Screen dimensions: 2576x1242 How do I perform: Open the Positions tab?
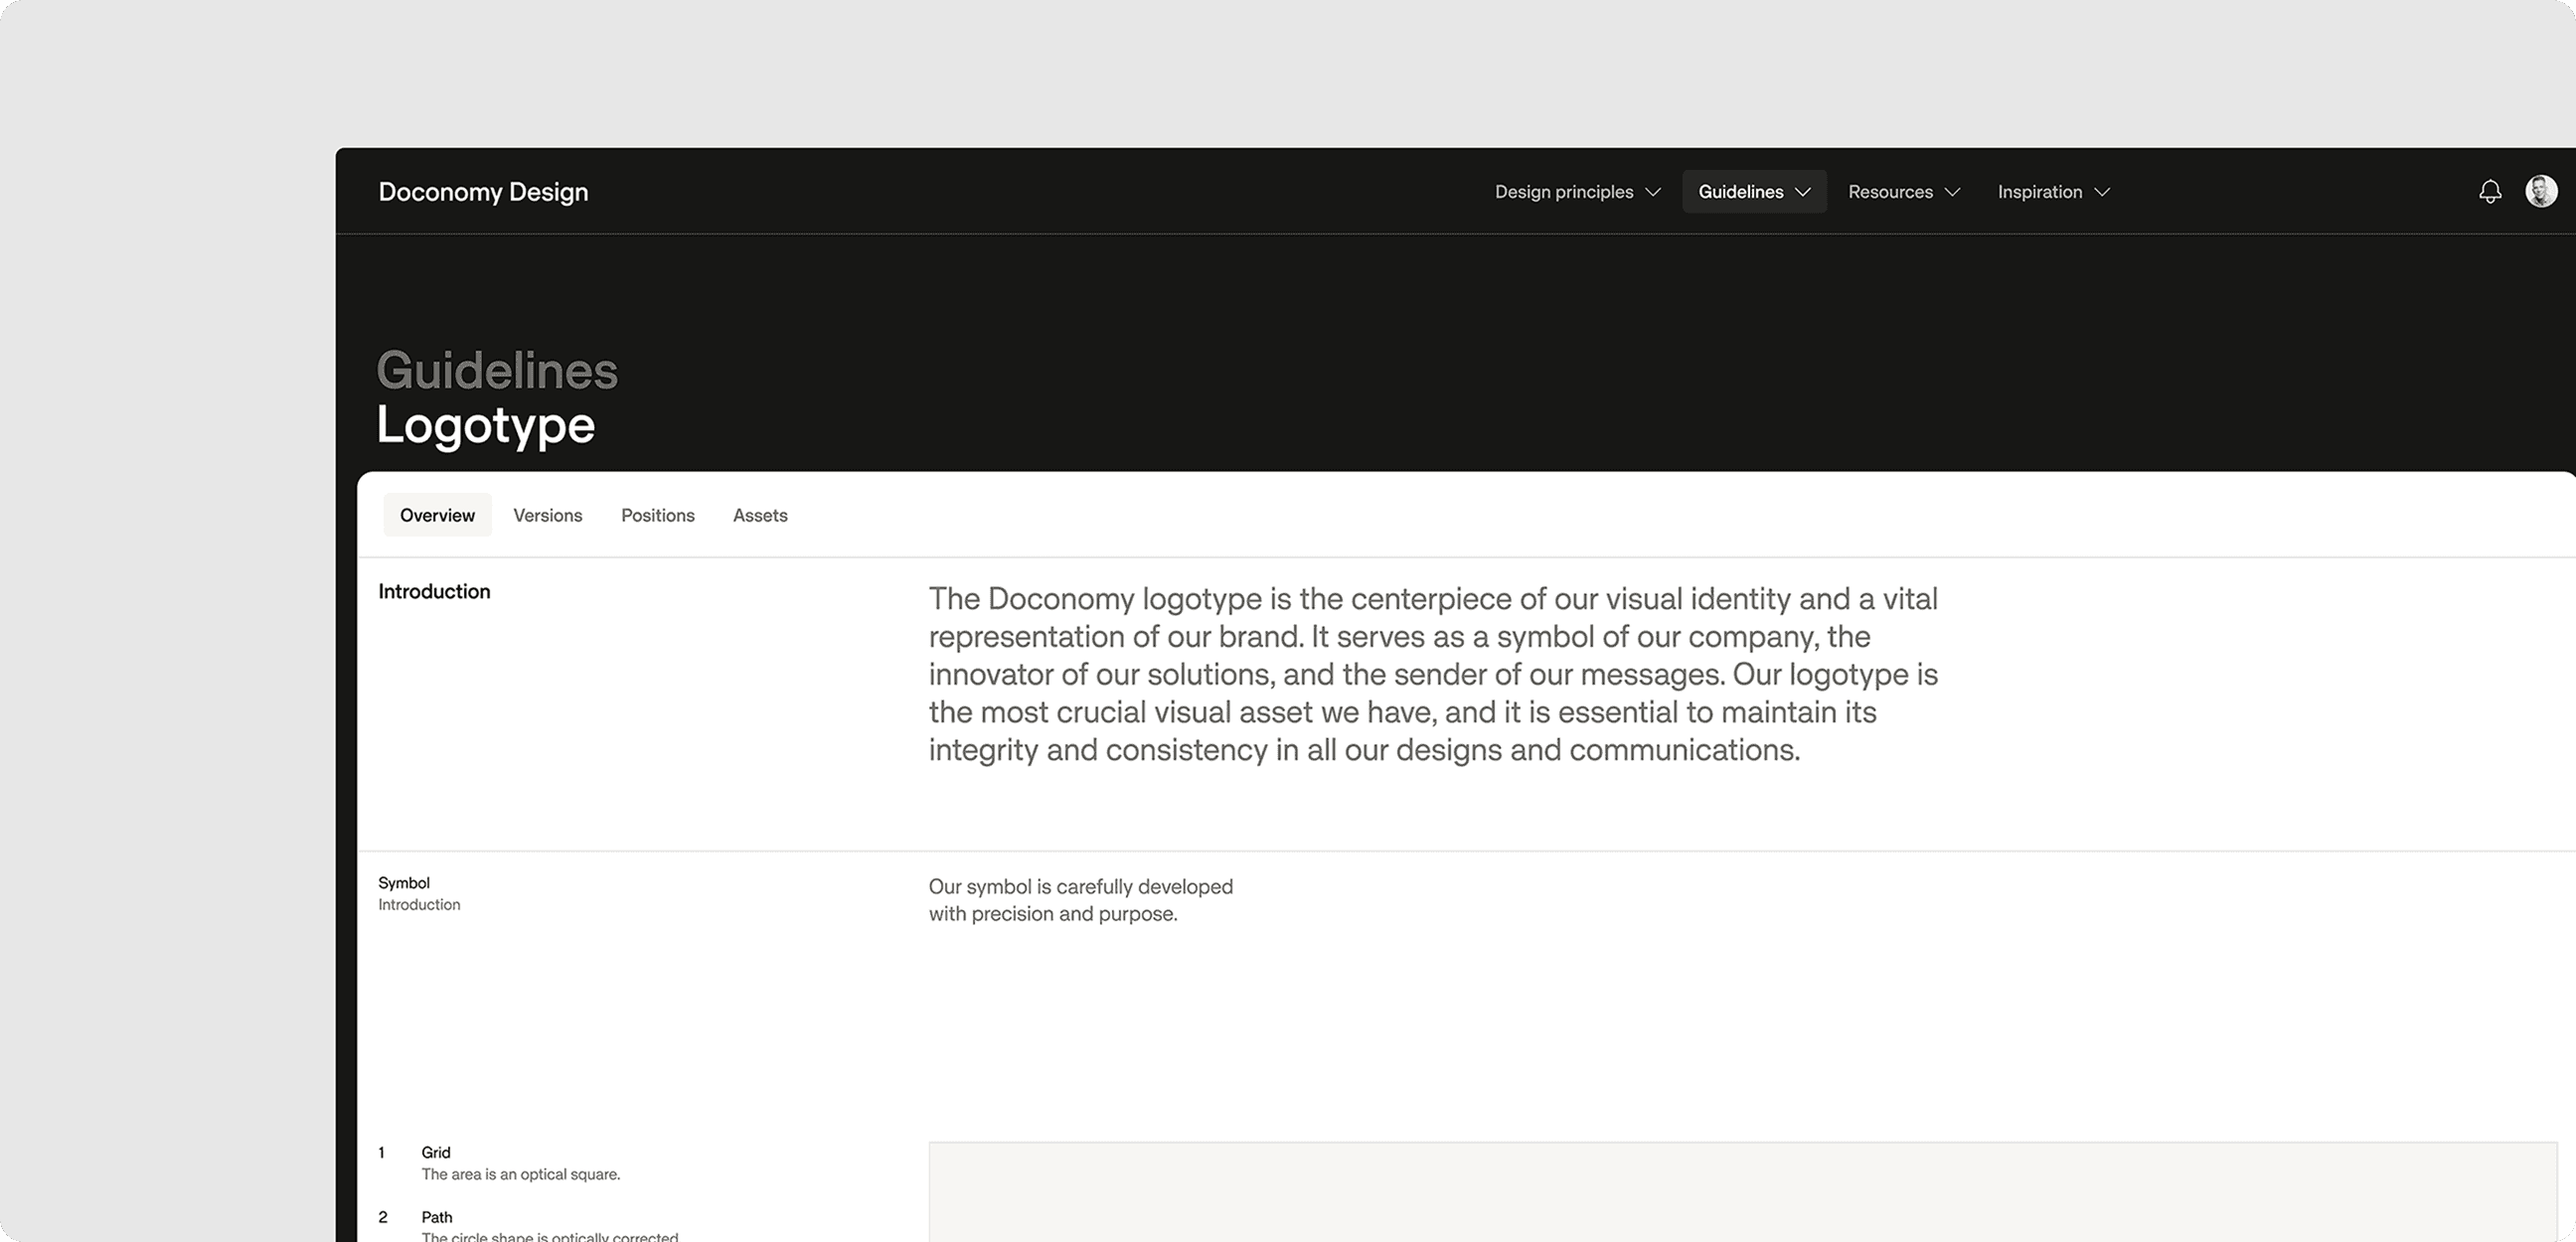(657, 515)
